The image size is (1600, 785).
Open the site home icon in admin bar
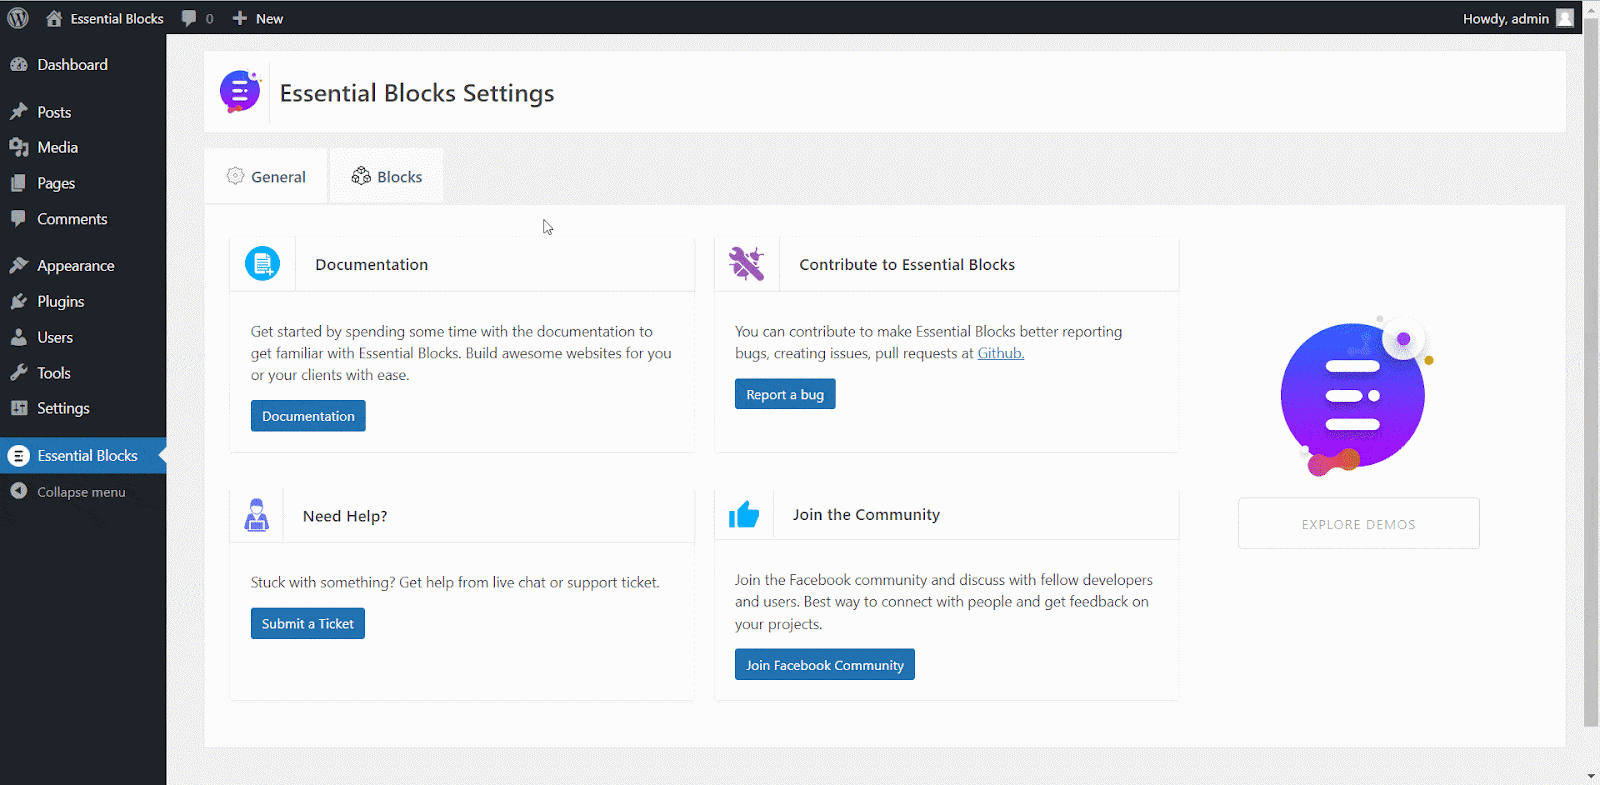point(54,18)
